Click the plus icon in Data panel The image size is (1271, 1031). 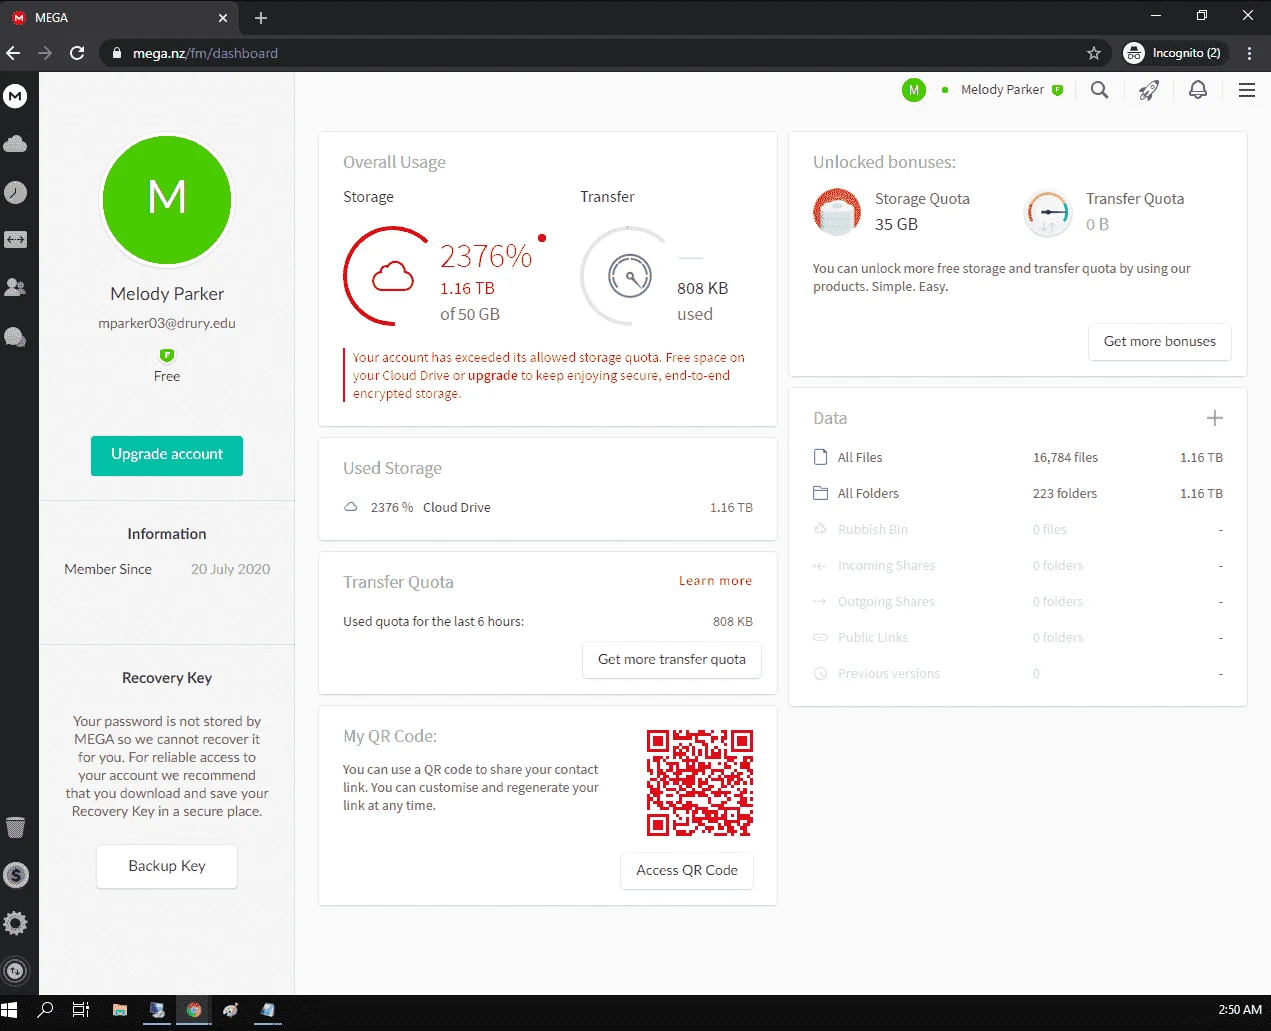(1215, 418)
